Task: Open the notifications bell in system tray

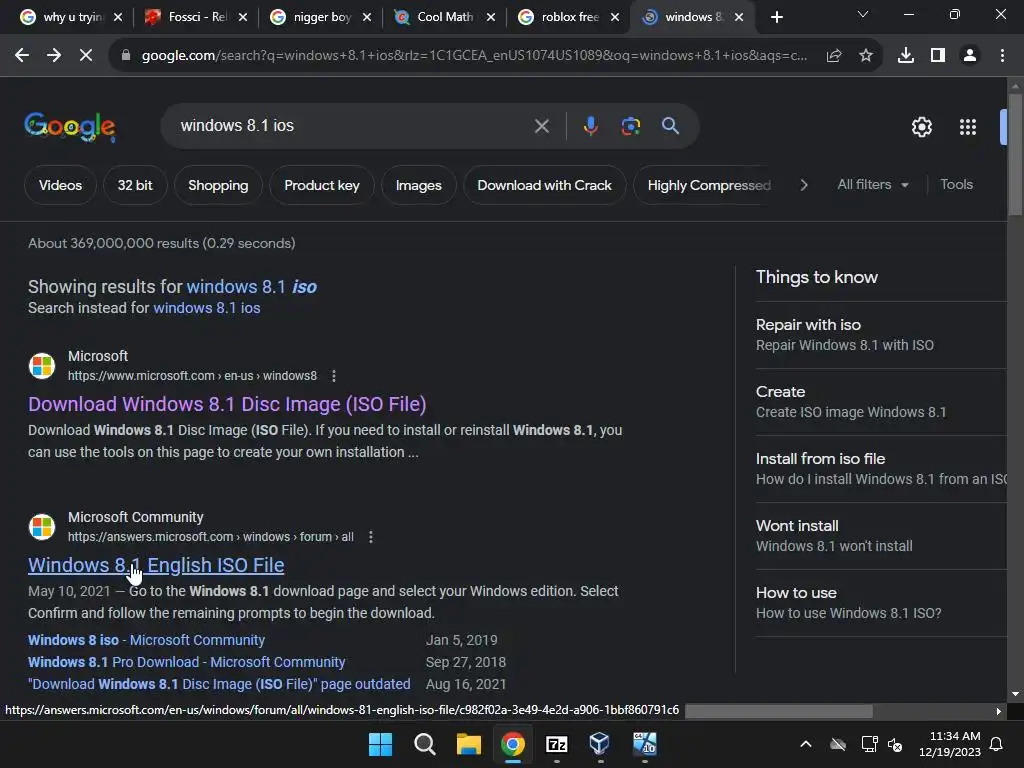Action: (997, 744)
